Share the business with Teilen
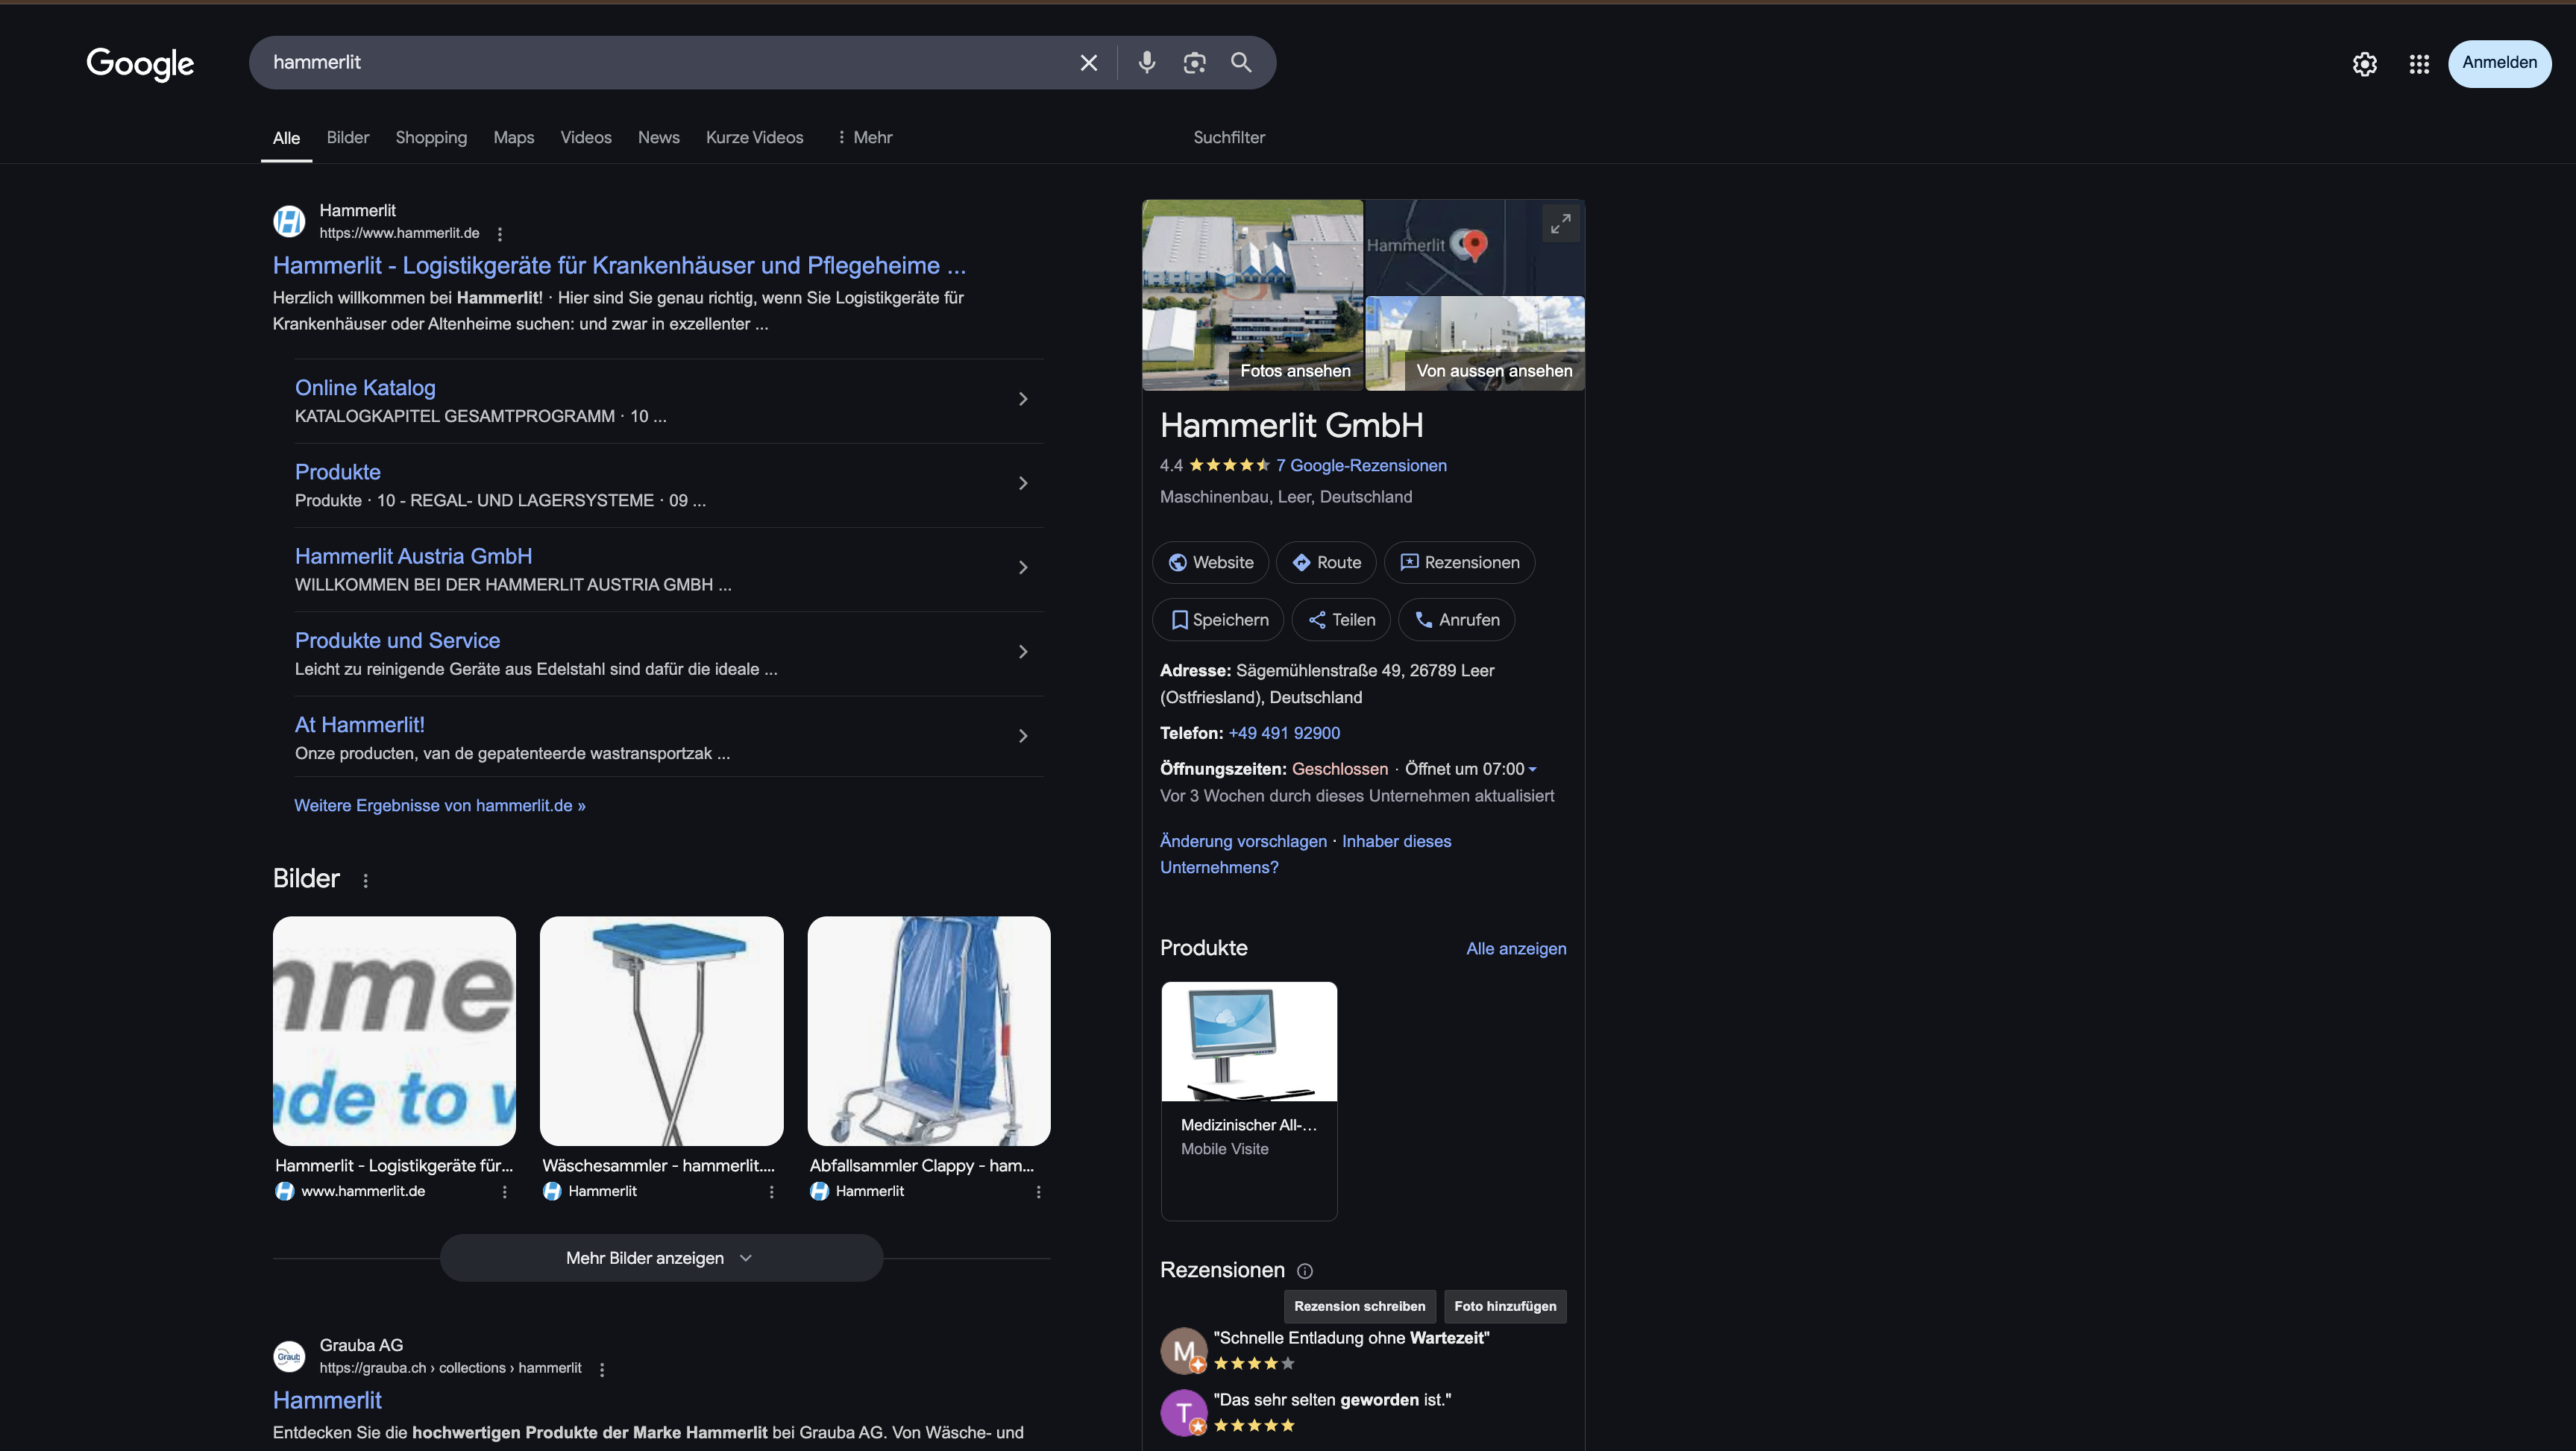This screenshot has height=1451, width=2576. 1341,620
